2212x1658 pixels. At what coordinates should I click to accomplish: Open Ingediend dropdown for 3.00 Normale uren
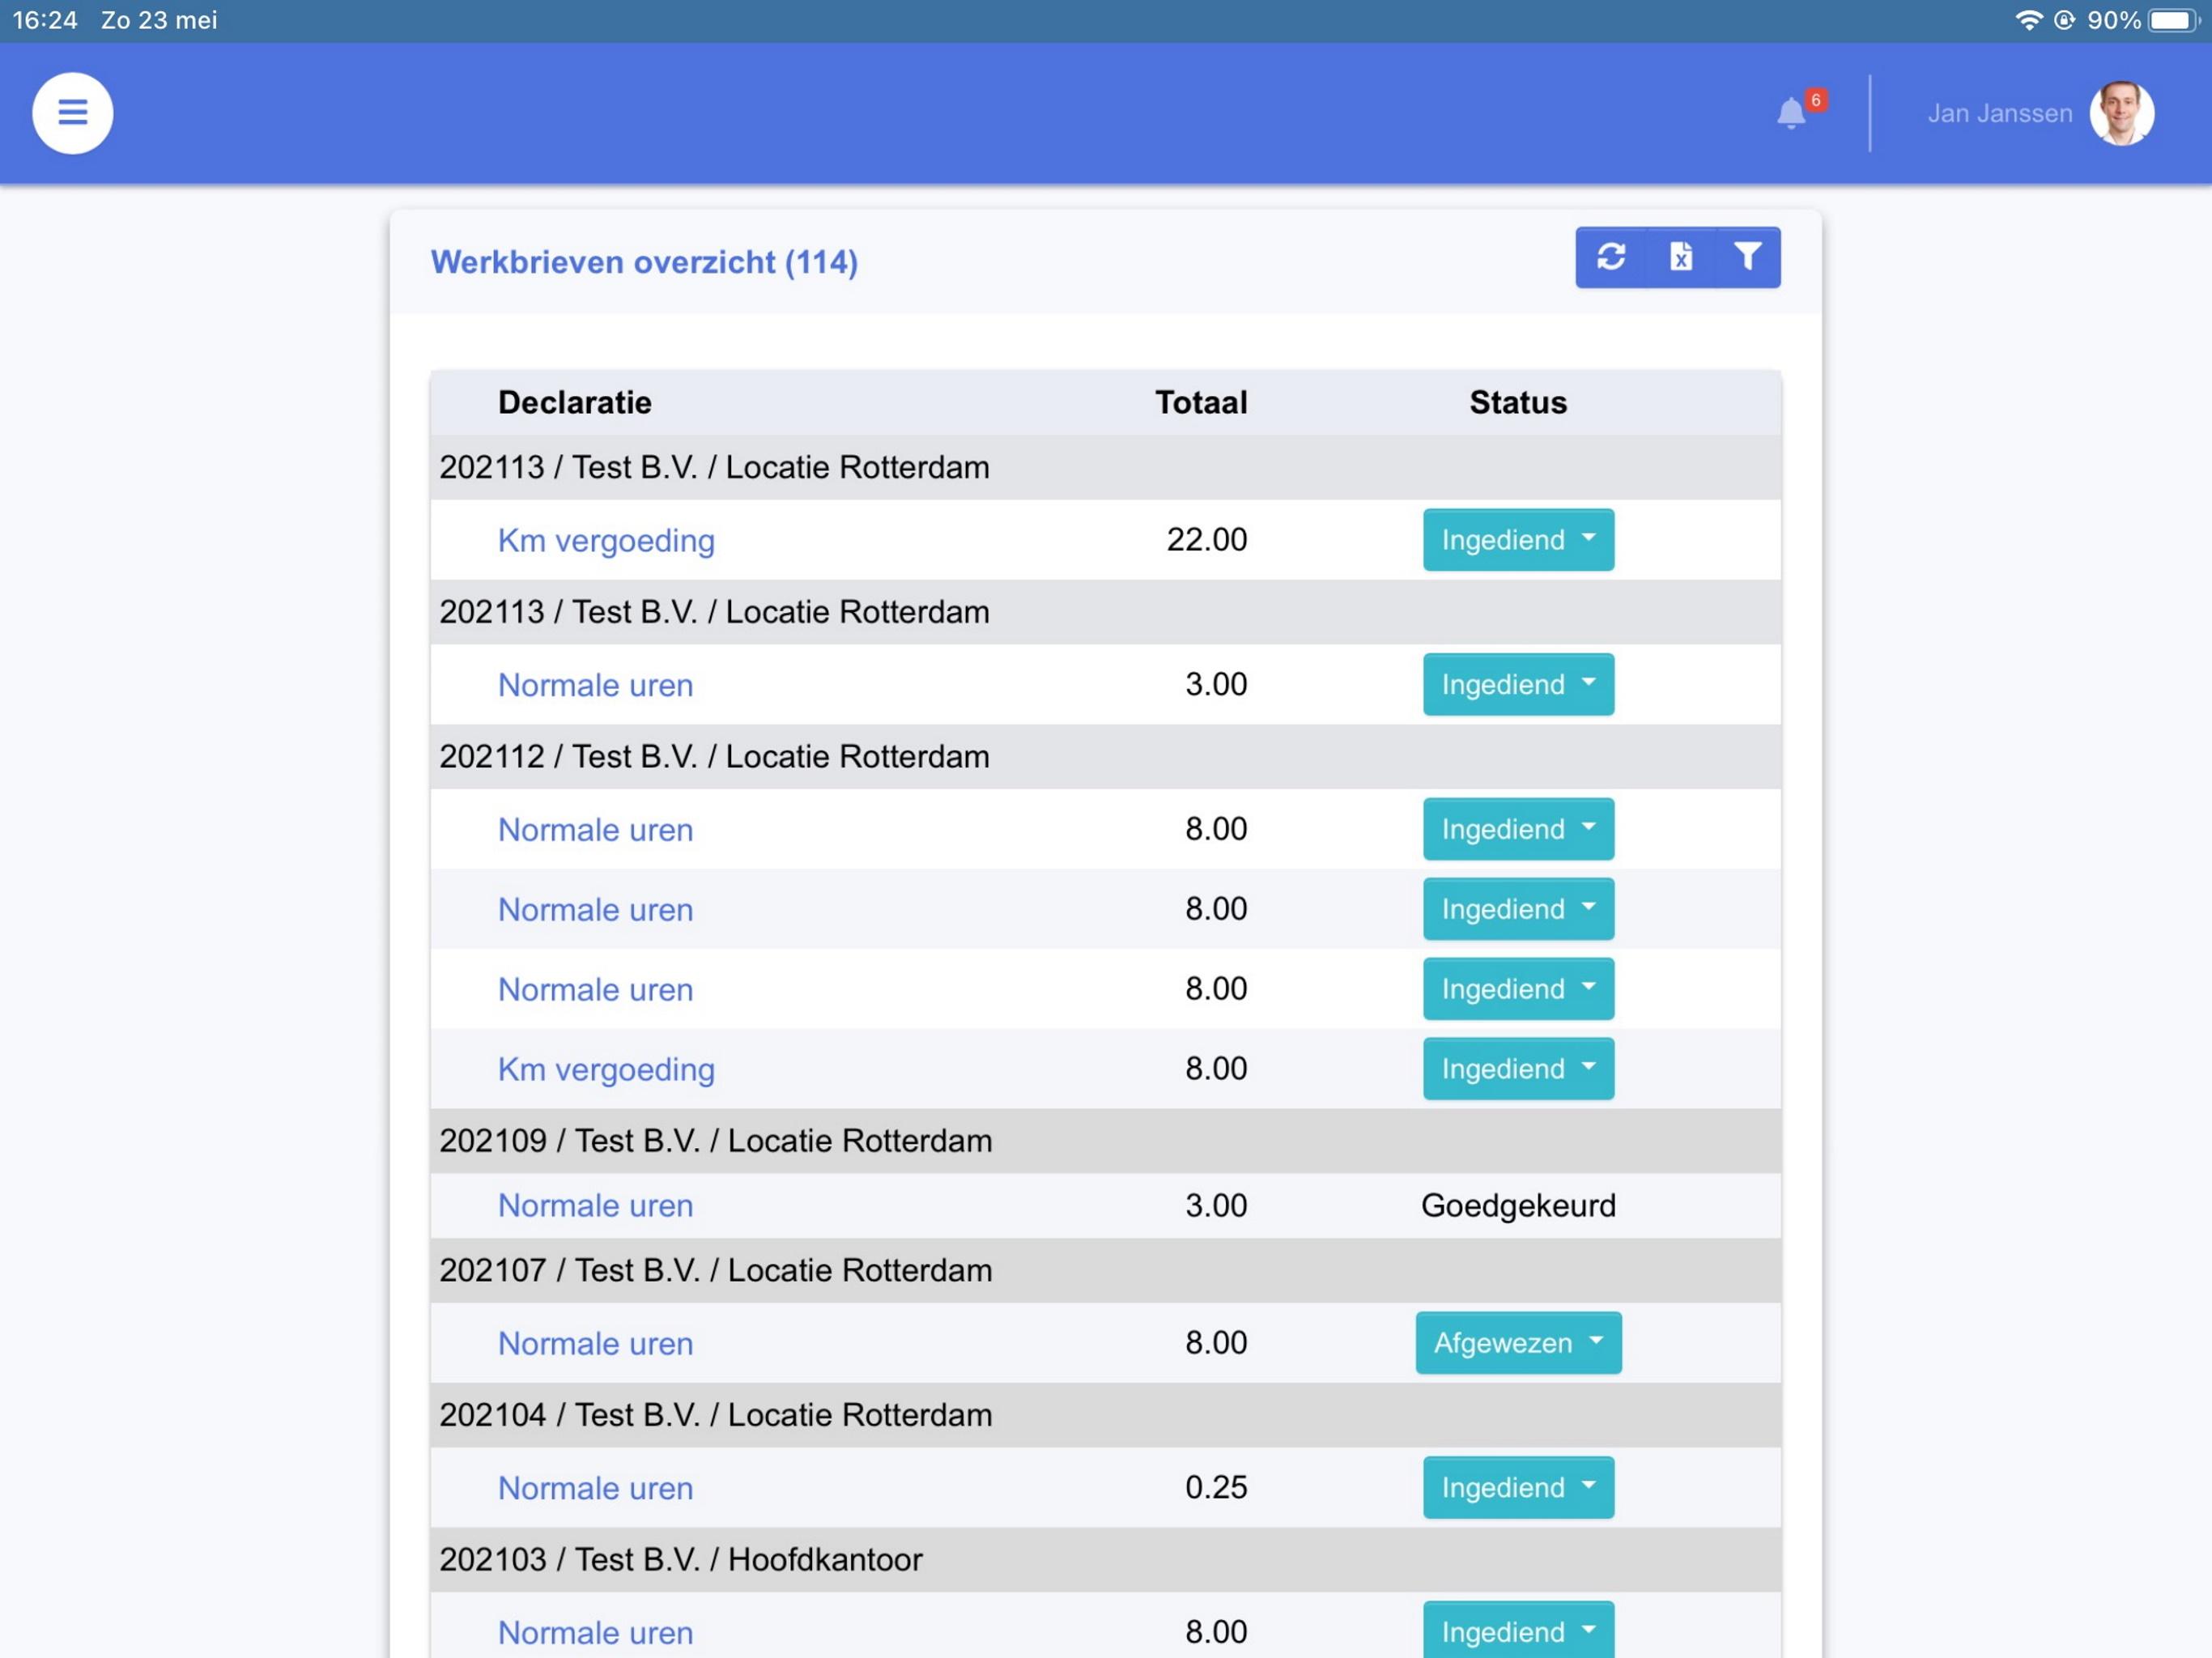tap(1518, 685)
